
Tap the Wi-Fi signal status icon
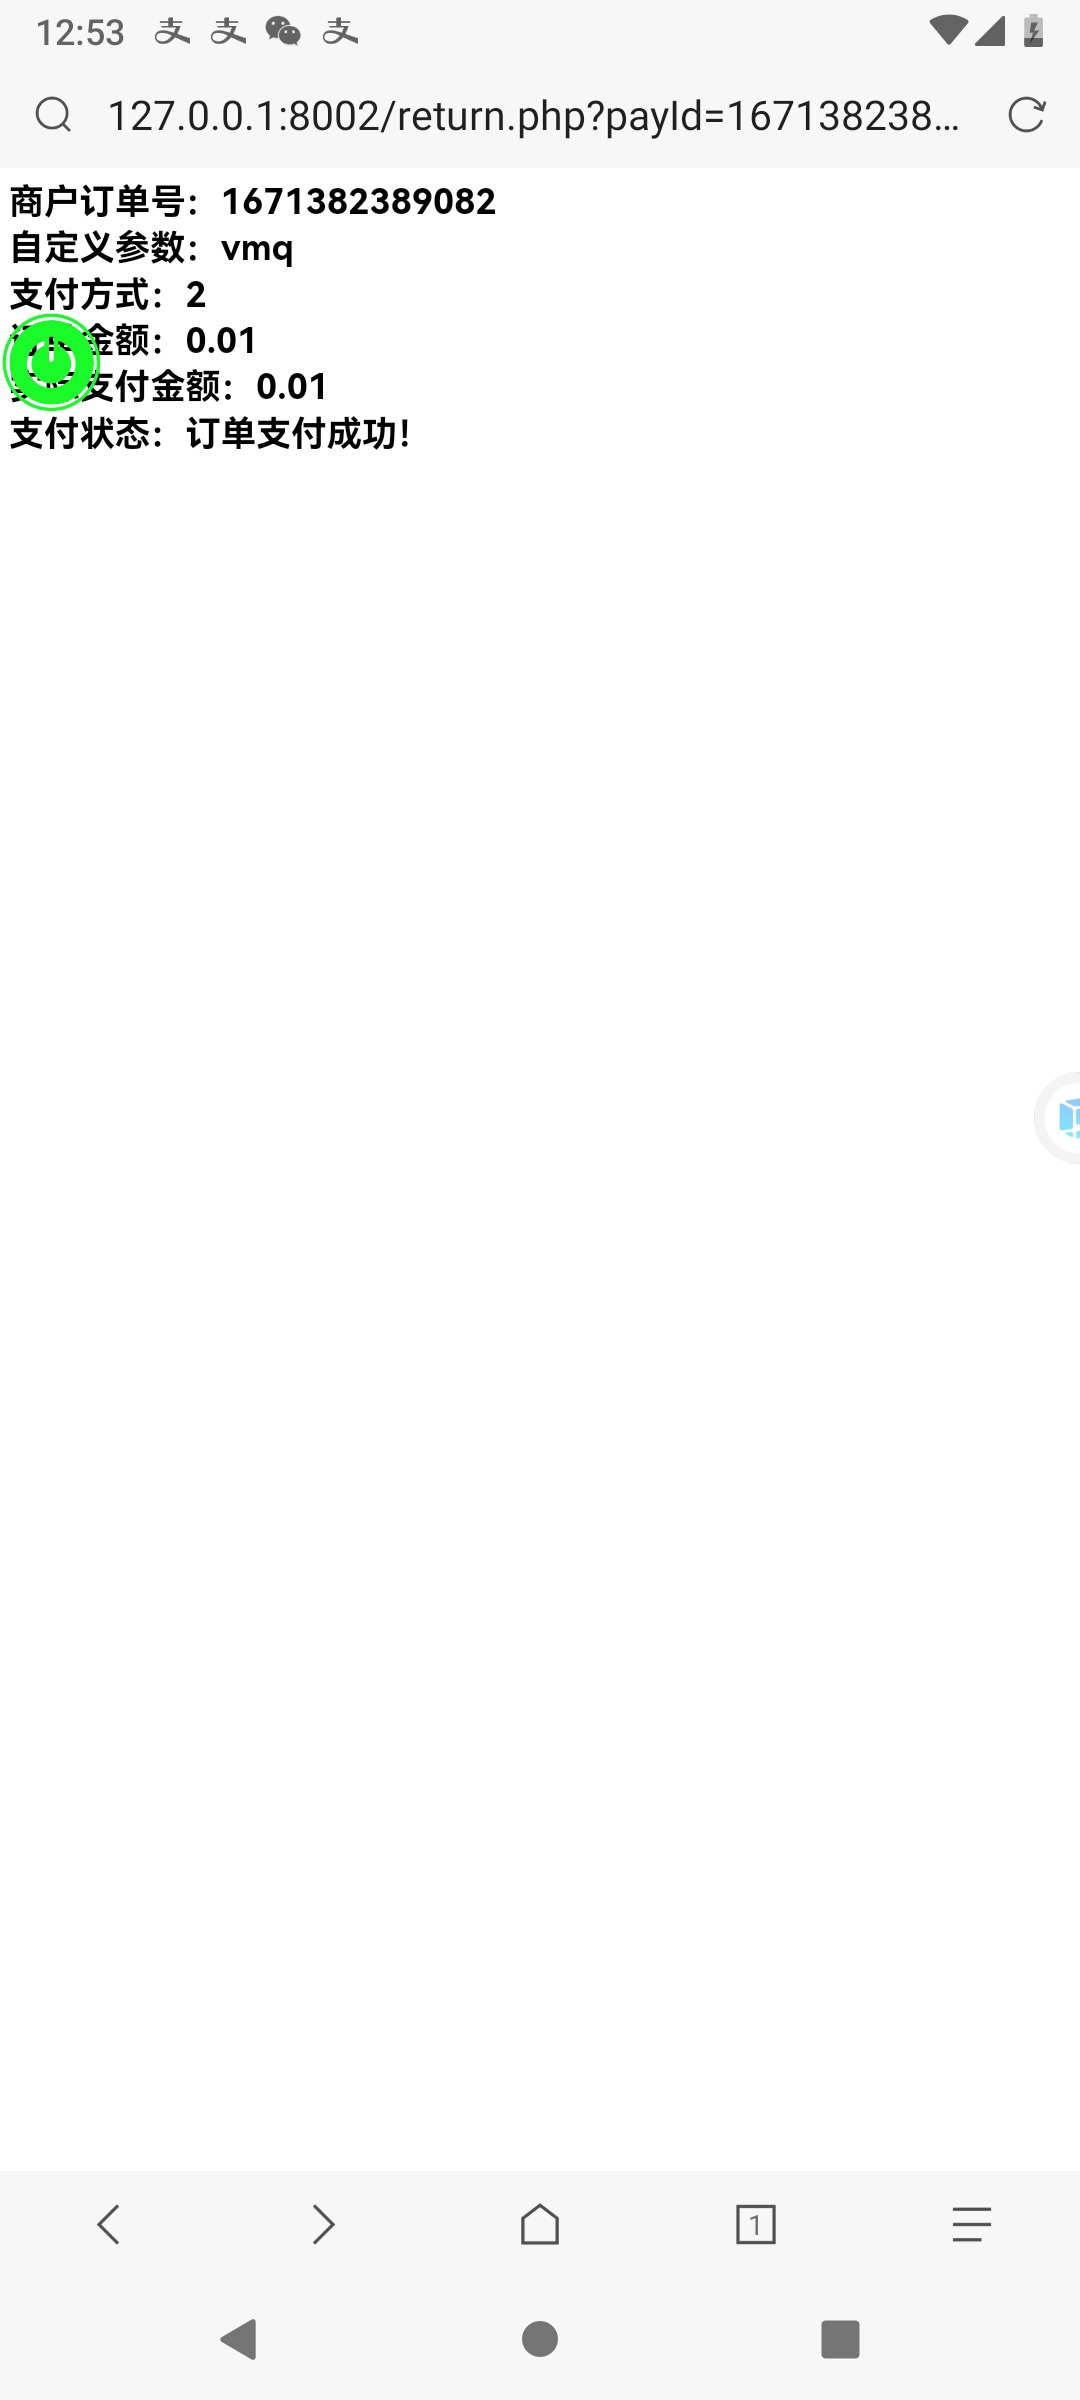pos(947,31)
